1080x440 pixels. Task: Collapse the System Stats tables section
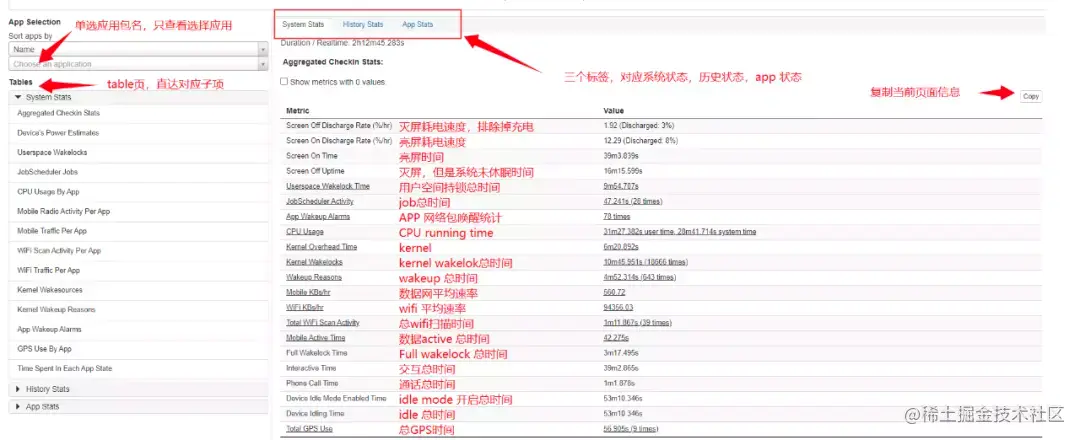[138, 97]
